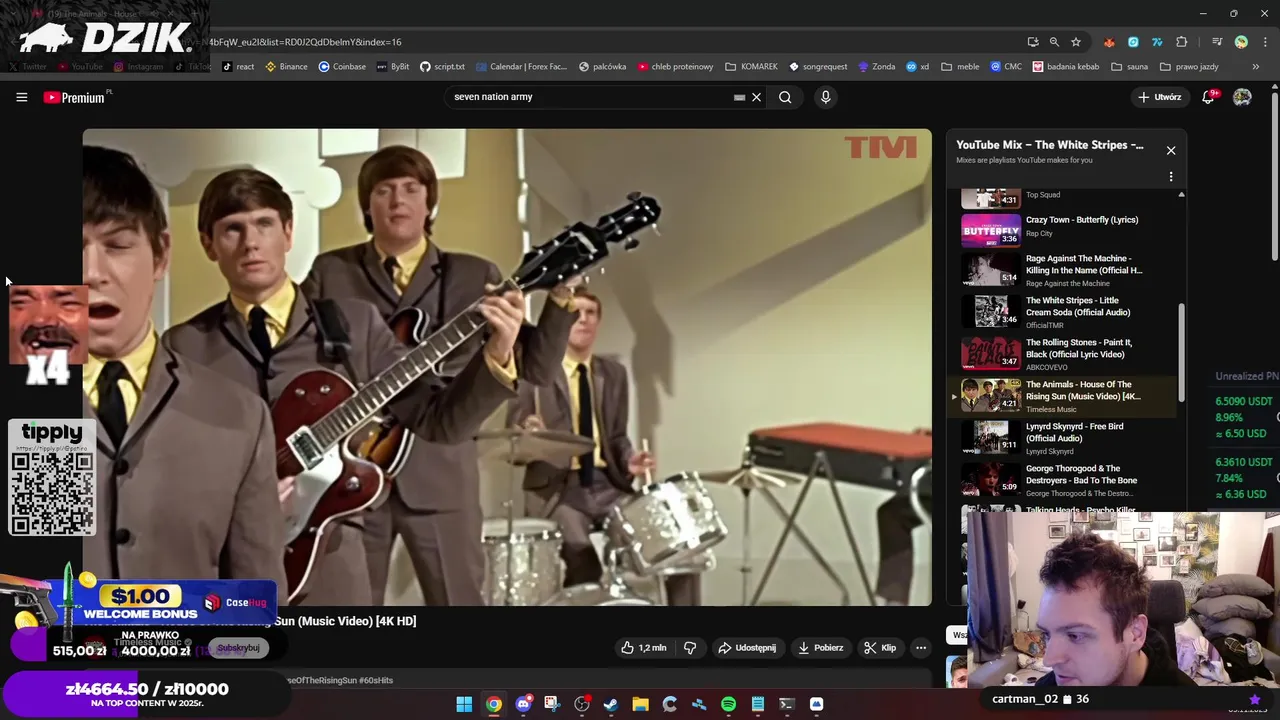The image size is (1280, 720).
Task: Play George Thorogood - Bad To The Bone
Action: [x=1060, y=480]
